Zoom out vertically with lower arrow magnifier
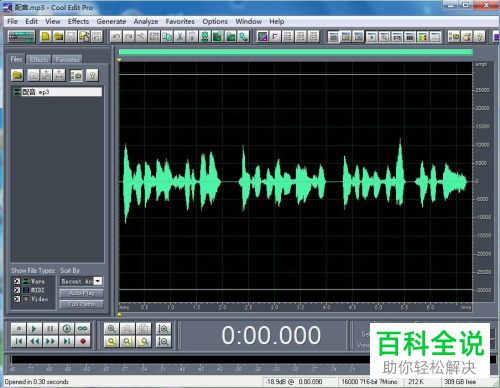 (163, 341)
